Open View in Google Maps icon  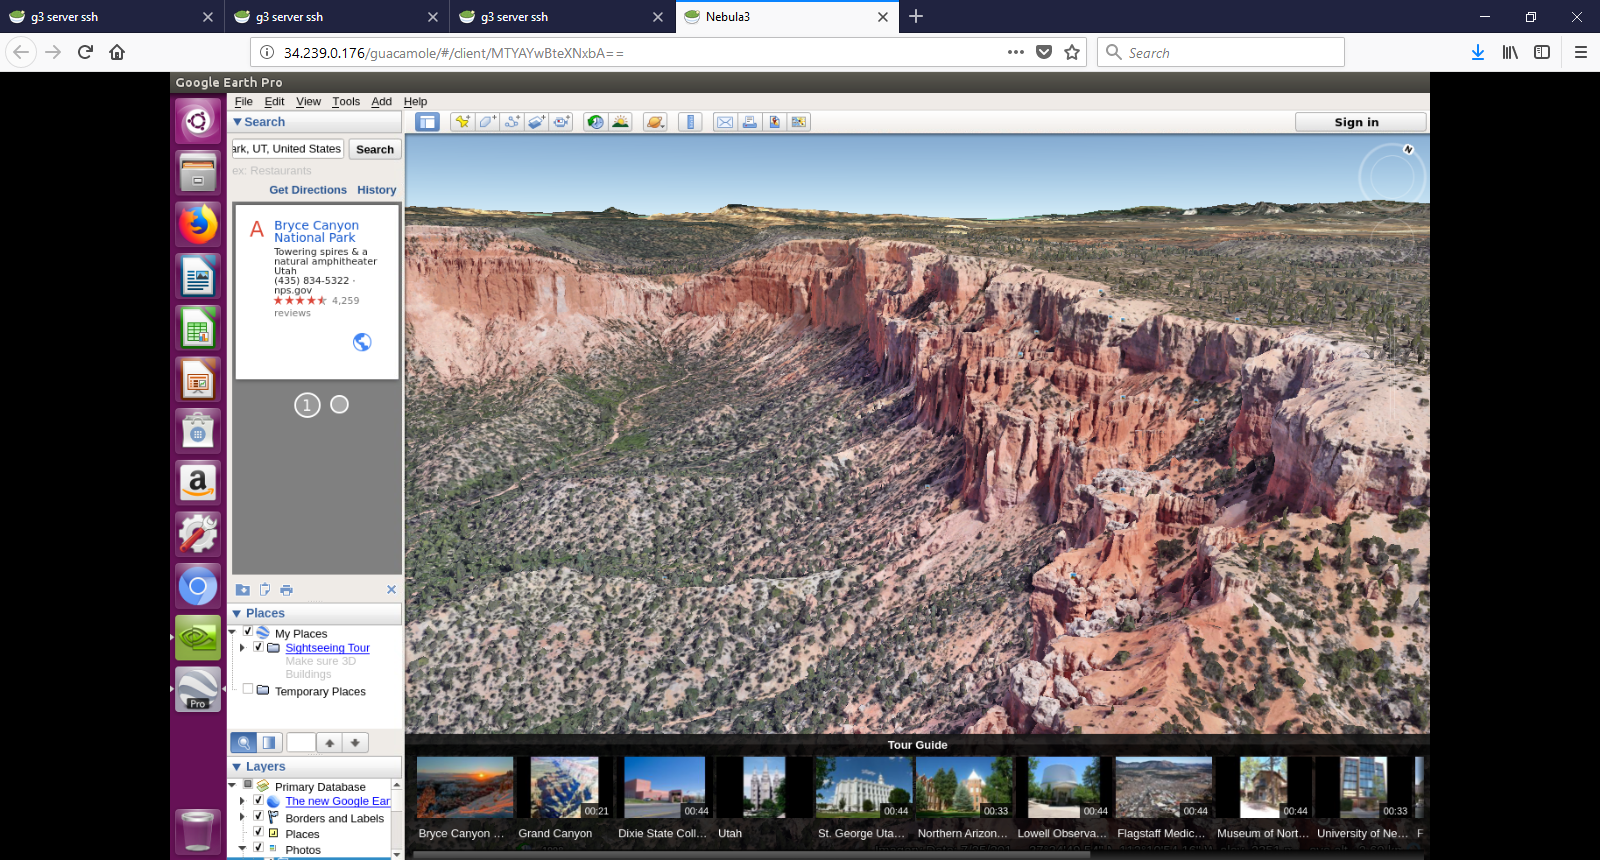point(798,122)
